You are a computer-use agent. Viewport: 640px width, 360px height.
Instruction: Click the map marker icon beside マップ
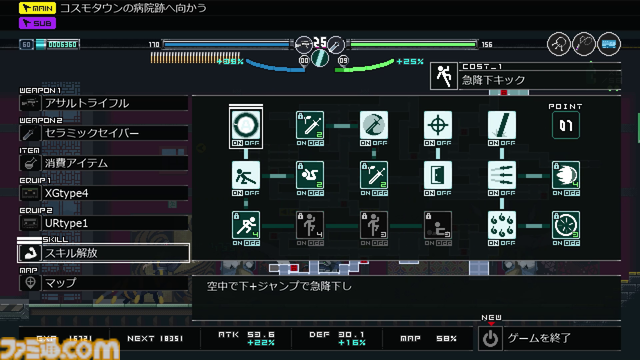click(x=30, y=283)
